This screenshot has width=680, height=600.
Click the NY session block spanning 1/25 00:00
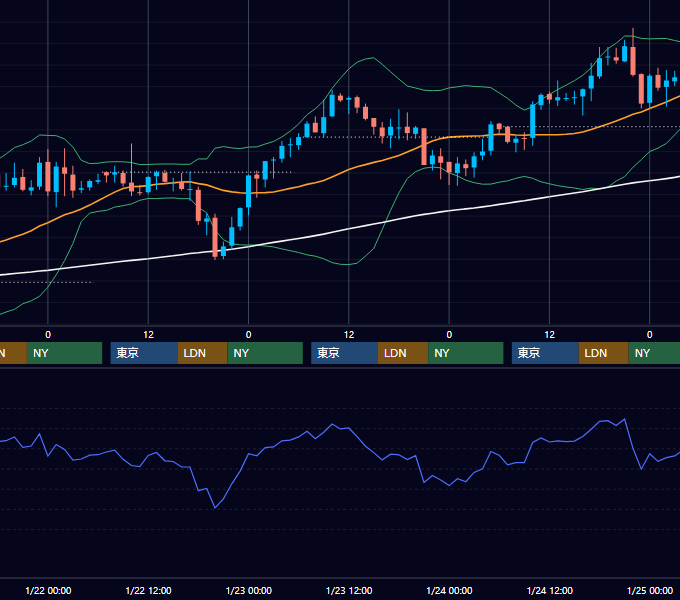(x=654, y=353)
